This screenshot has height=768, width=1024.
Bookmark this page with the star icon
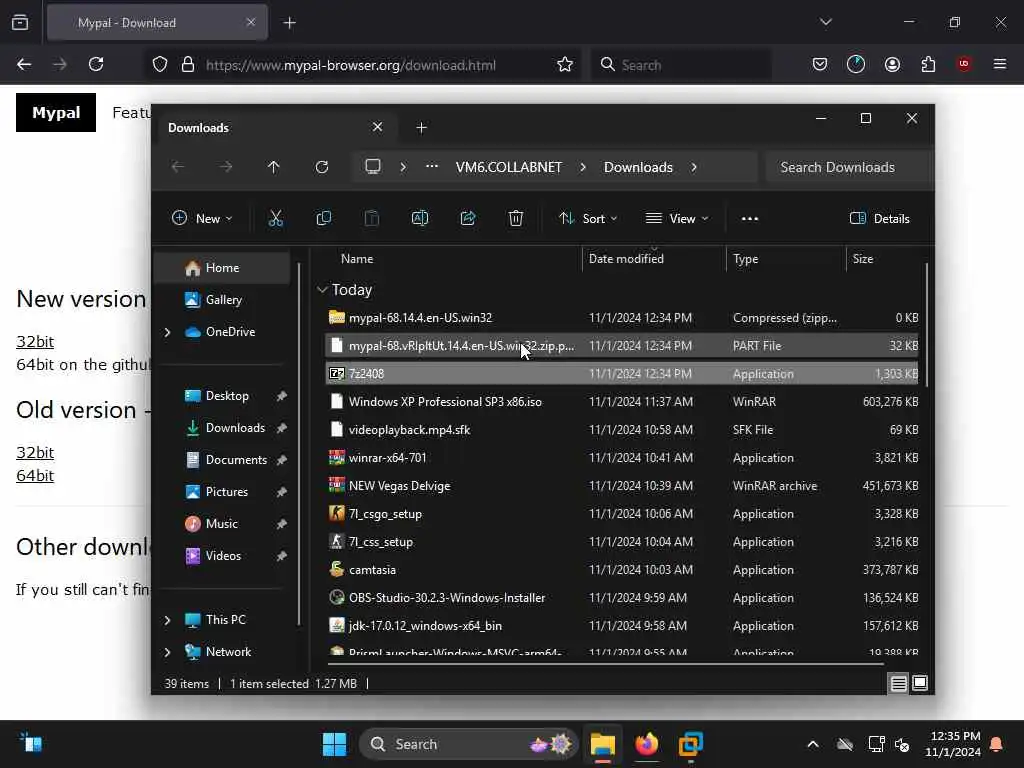pos(565,64)
